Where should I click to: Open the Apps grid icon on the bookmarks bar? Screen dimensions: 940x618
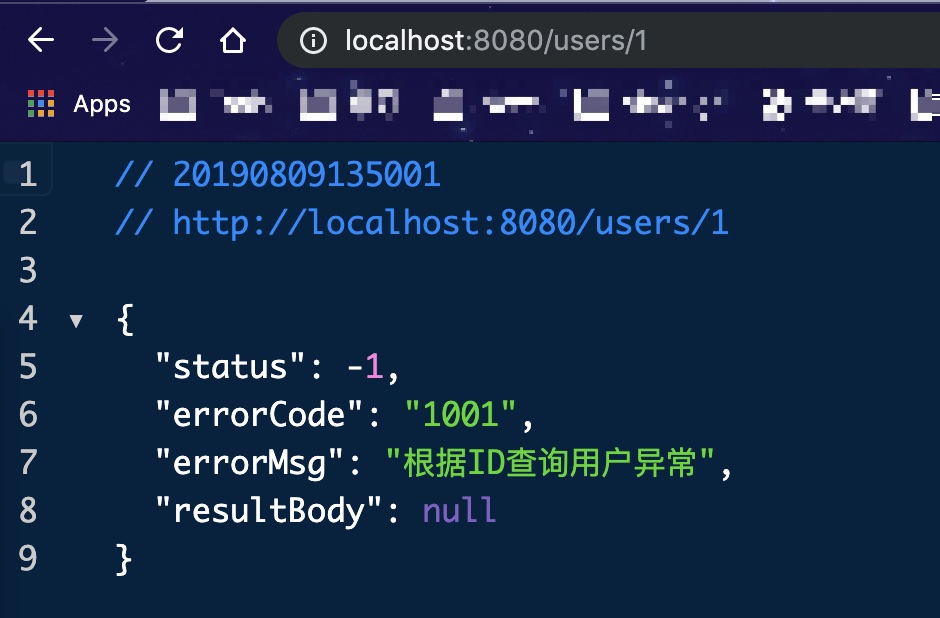[39, 103]
